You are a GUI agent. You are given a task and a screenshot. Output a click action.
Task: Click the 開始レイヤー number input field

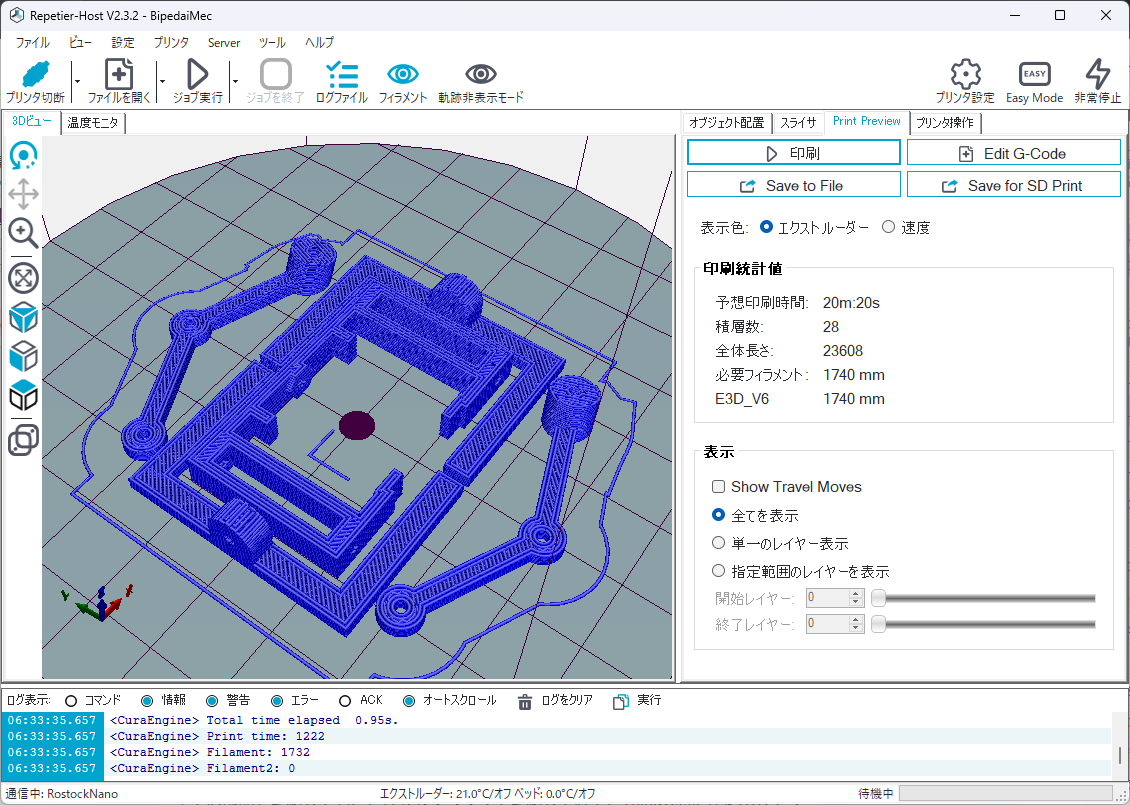828,598
